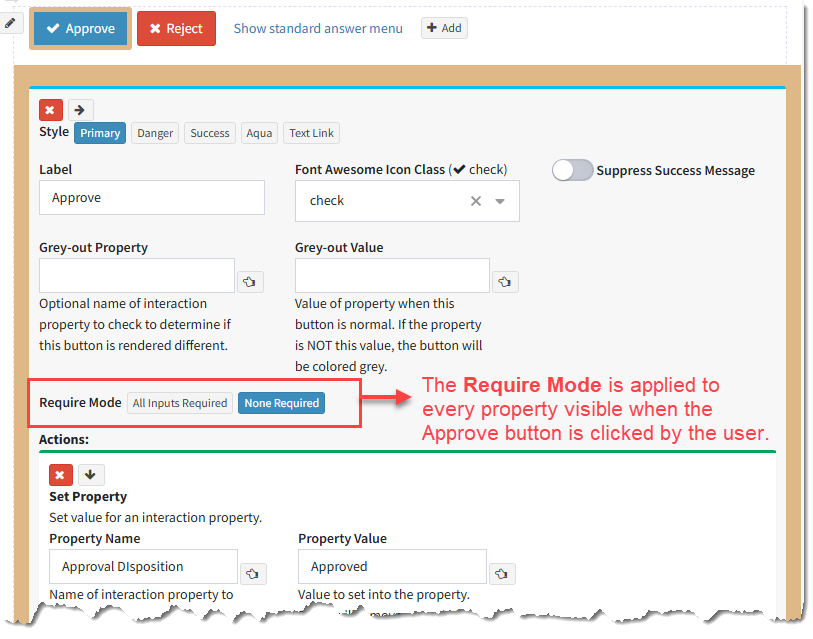
Task: Move Approve button right with arrow icon
Action: 80,110
